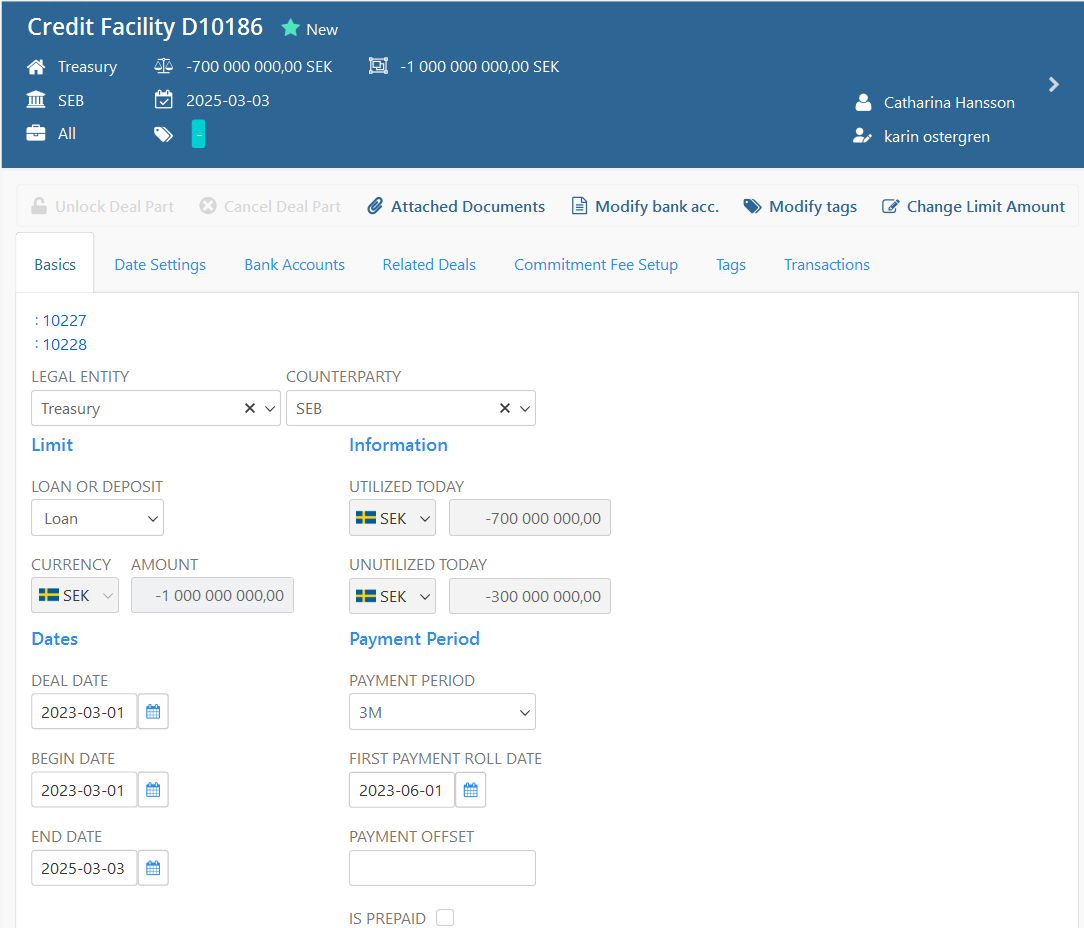Click the balance scale icon in header

point(164,66)
